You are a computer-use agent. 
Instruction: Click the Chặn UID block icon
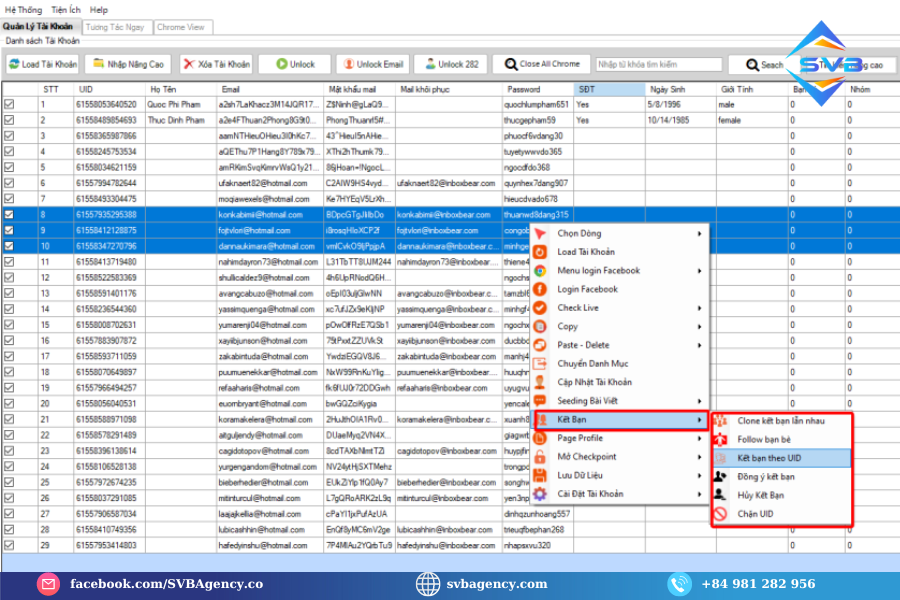pos(720,514)
